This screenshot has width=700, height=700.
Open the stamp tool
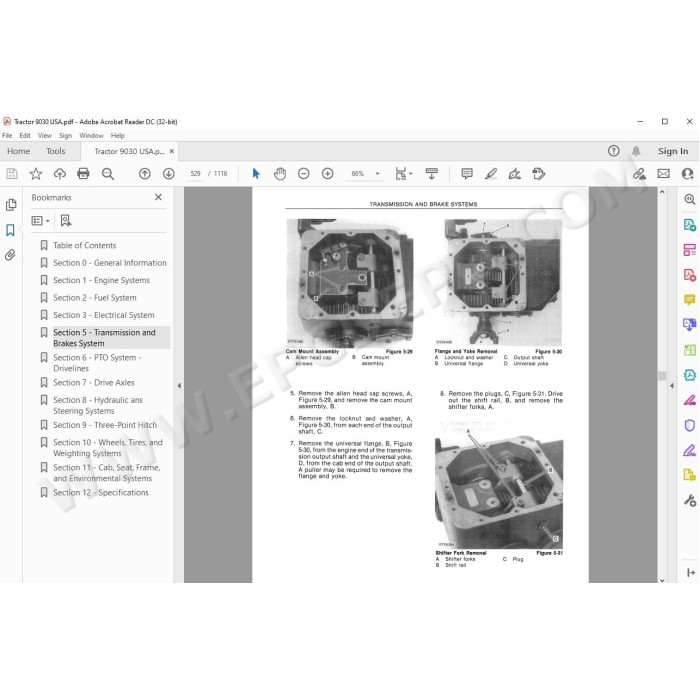(539, 174)
